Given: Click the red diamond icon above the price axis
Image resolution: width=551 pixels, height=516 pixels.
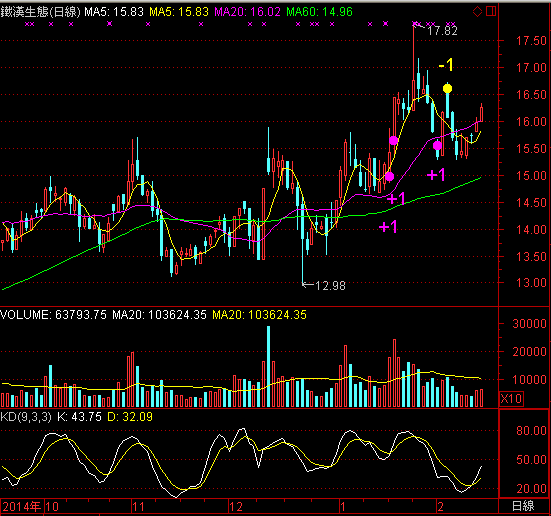Looking at the screenshot, I should click(x=477, y=12).
